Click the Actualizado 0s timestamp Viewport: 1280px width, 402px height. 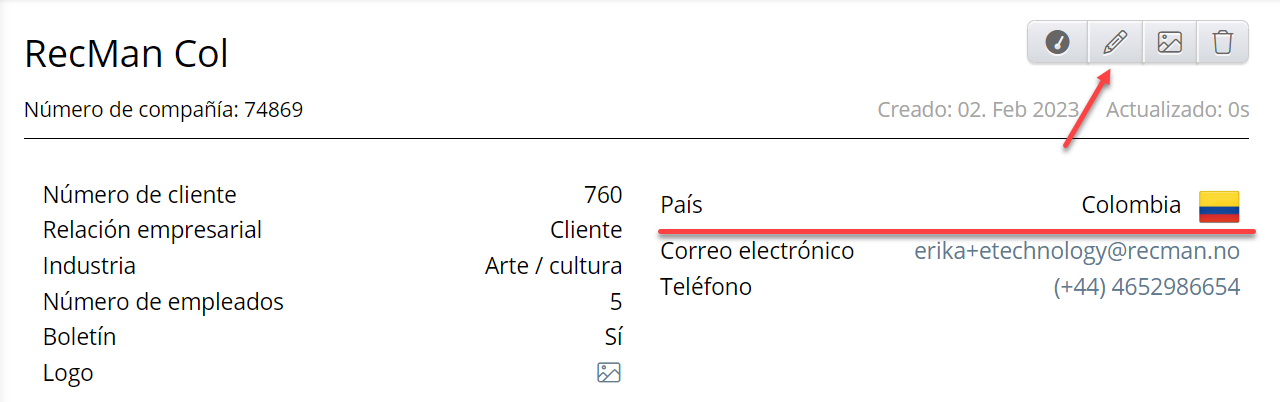[x=1177, y=109]
